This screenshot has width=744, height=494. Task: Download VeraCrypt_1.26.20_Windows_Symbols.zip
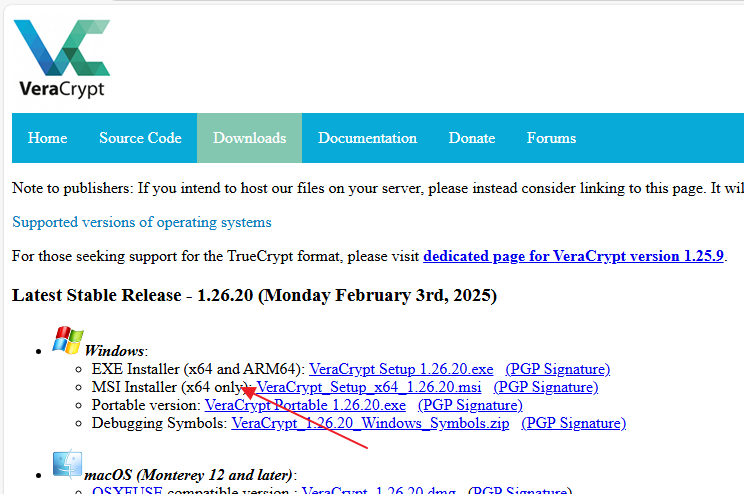[370, 423]
